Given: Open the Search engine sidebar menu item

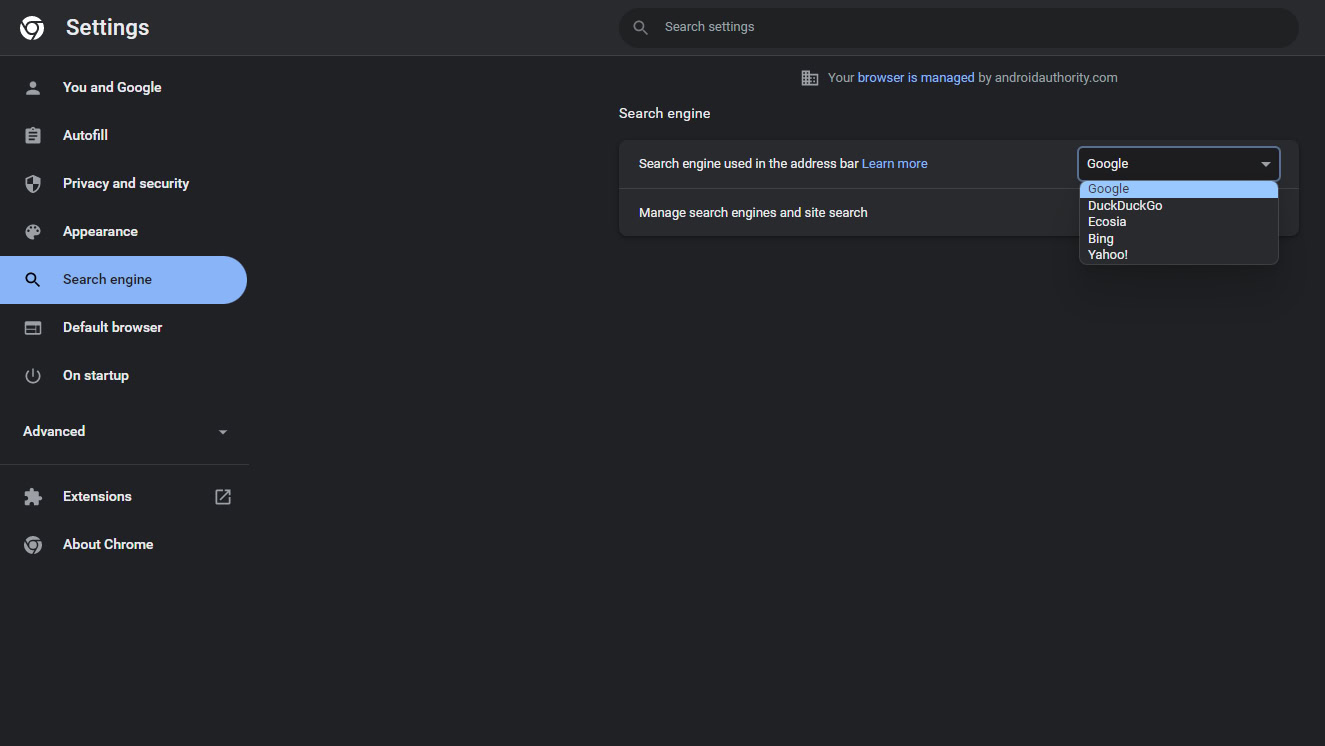Looking at the screenshot, I should [x=108, y=280].
